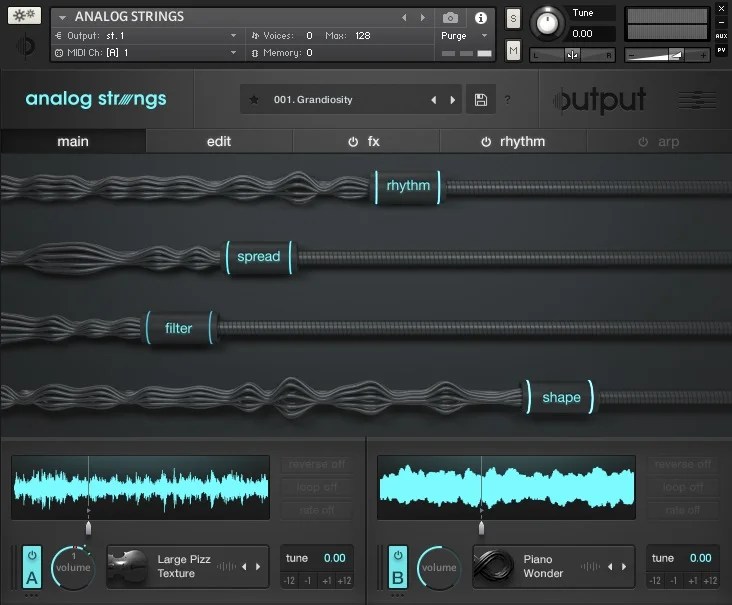The width and height of the screenshot is (732, 605).
Task: Click the violin thumbnail for layer A
Action: [x=127, y=567]
